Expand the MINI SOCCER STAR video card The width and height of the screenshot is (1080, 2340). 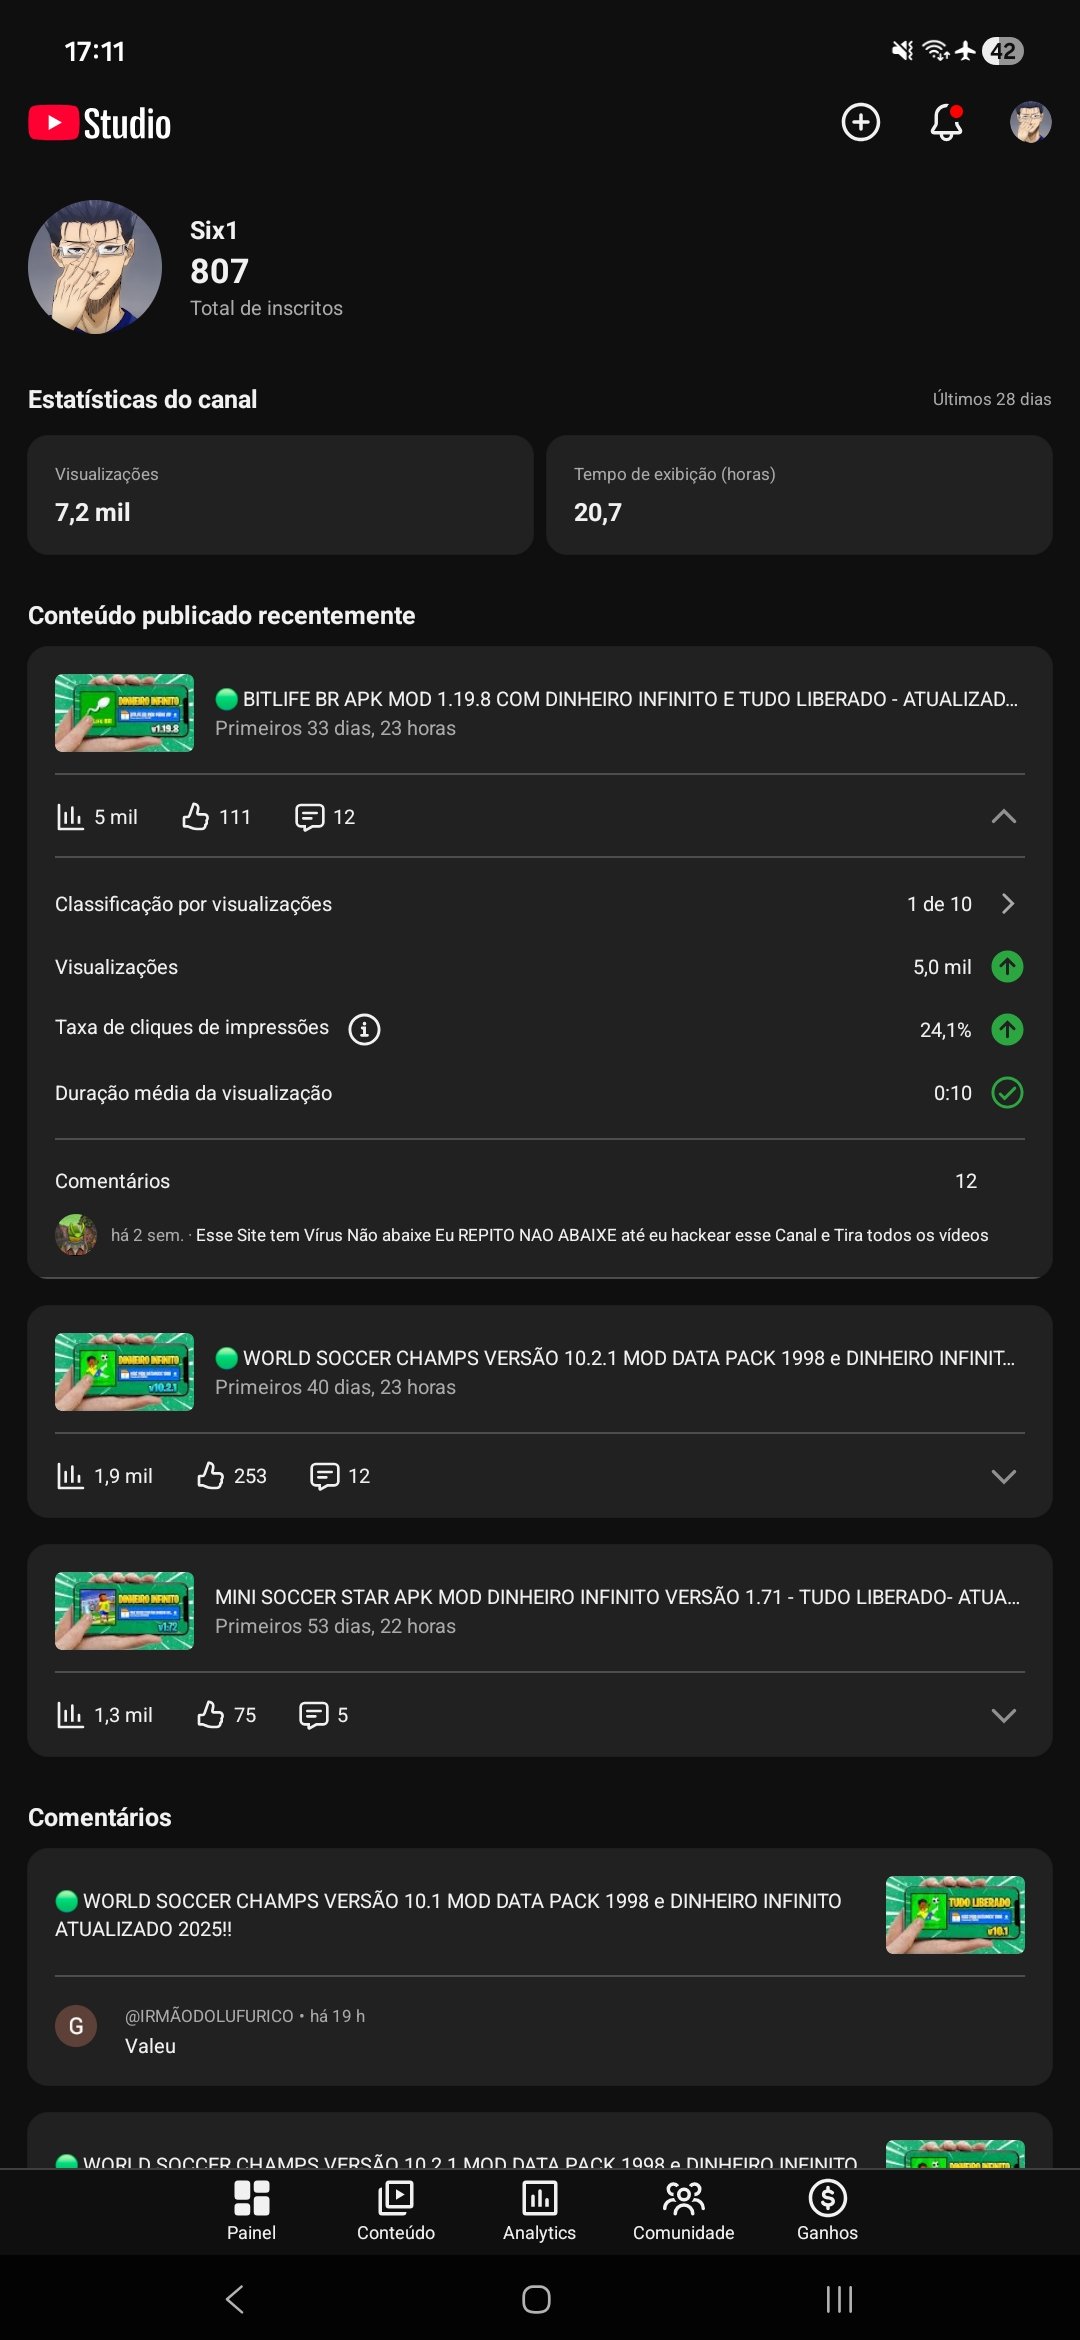tap(1003, 1715)
